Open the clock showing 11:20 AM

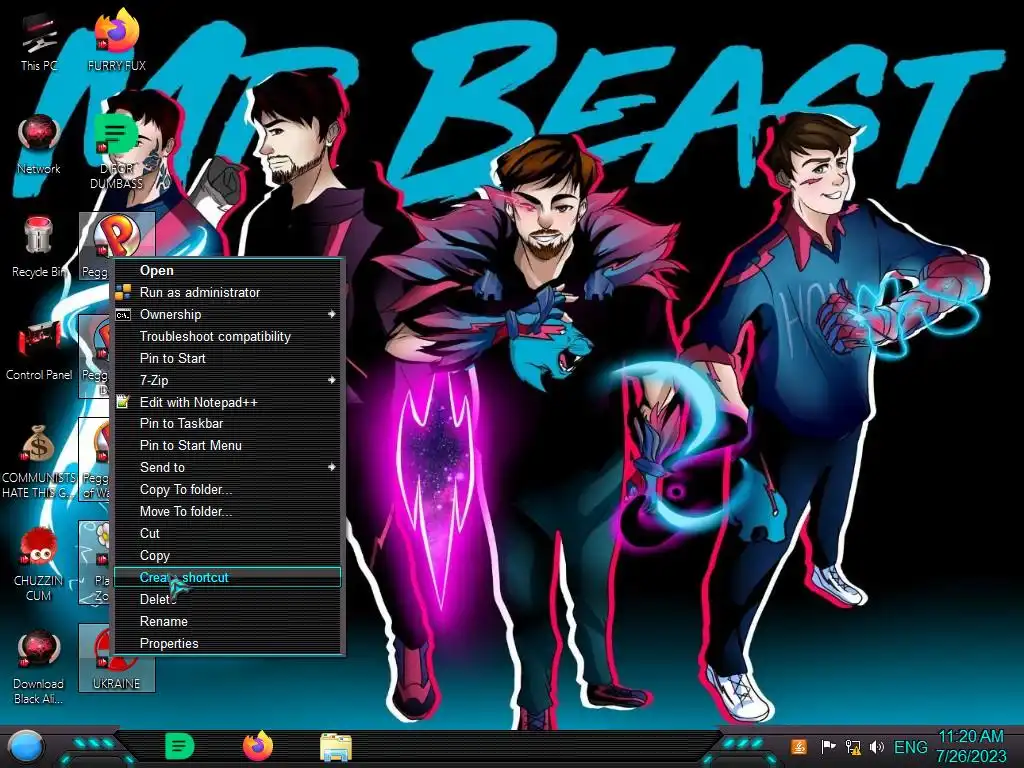pos(970,746)
